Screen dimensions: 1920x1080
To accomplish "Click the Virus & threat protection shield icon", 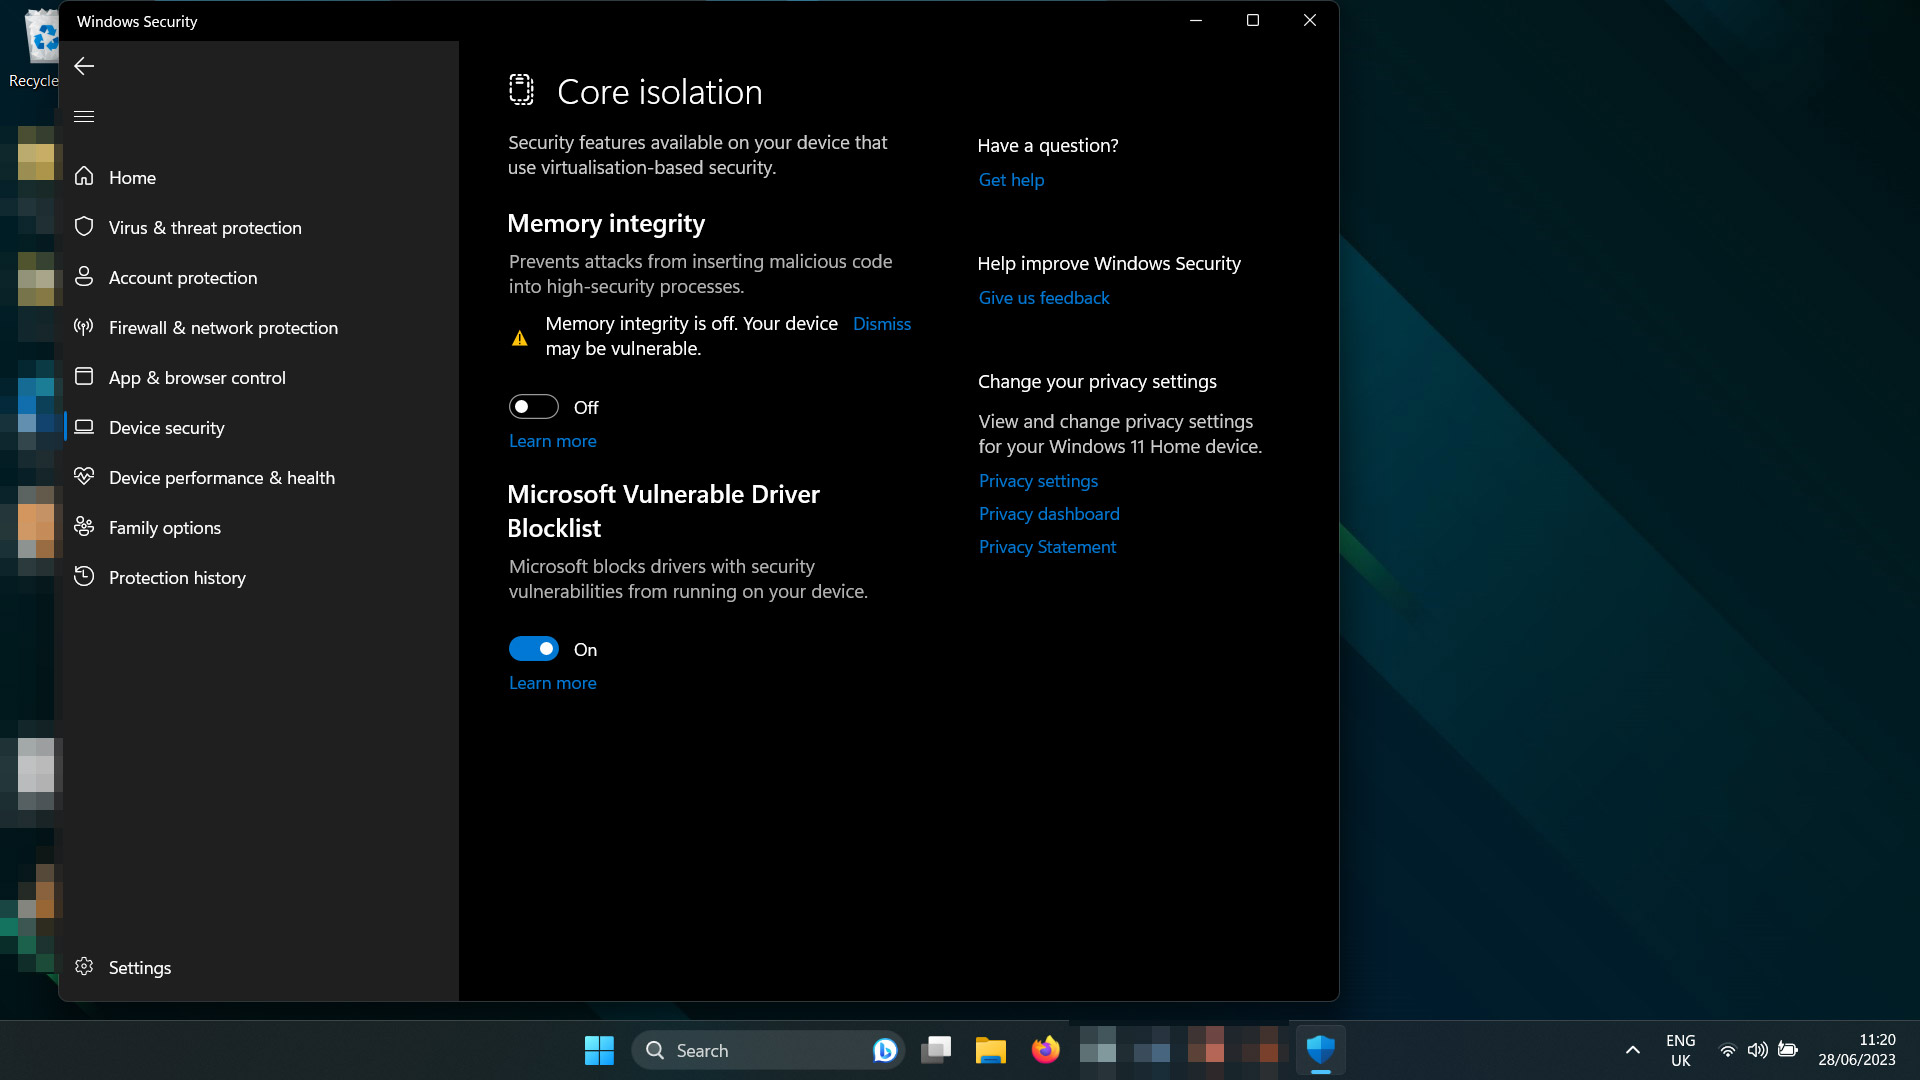I will coord(84,226).
